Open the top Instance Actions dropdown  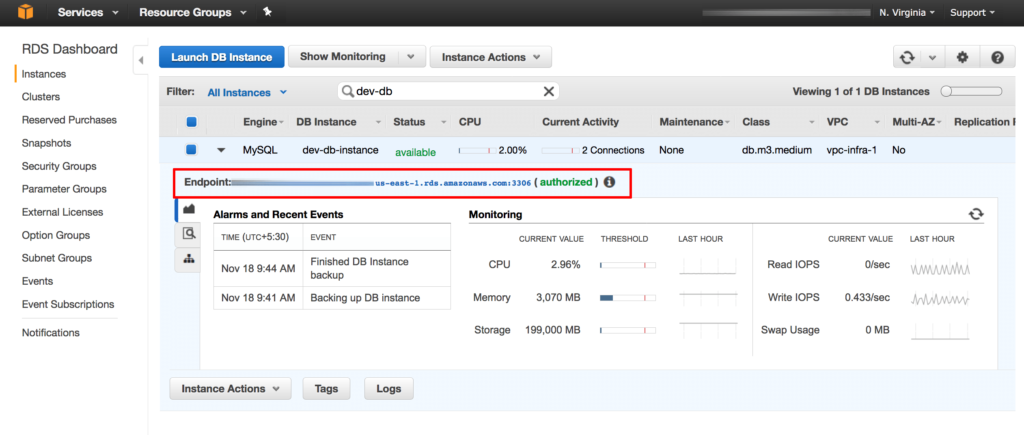(490, 57)
